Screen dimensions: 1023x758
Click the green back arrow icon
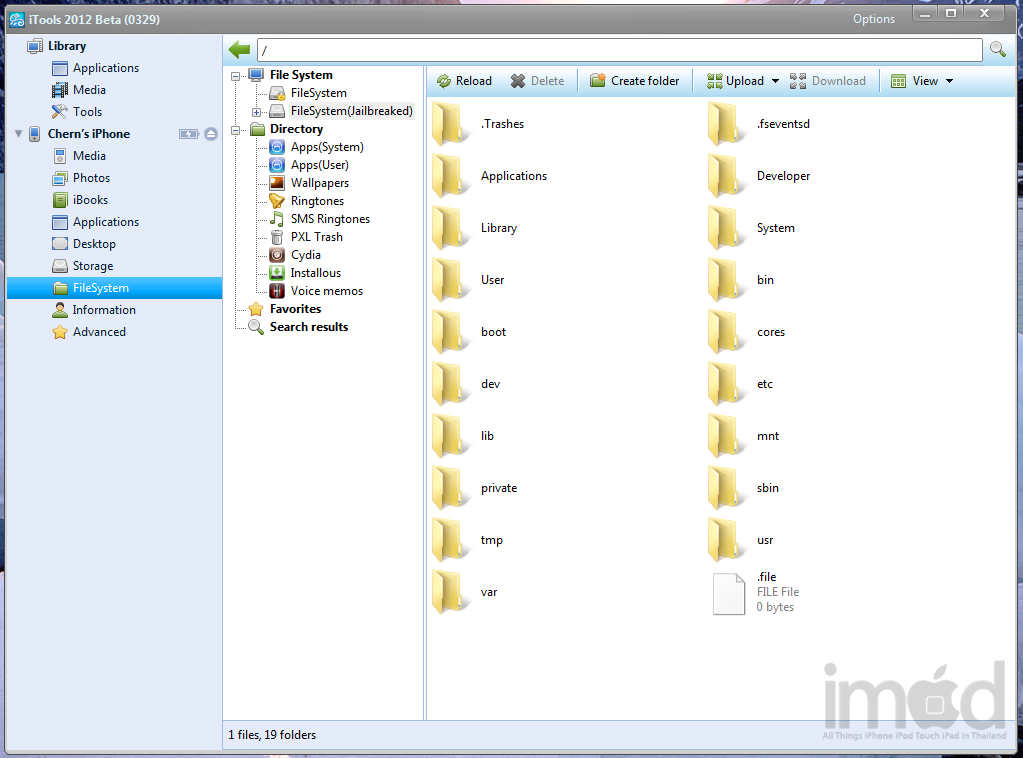pos(239,50)
